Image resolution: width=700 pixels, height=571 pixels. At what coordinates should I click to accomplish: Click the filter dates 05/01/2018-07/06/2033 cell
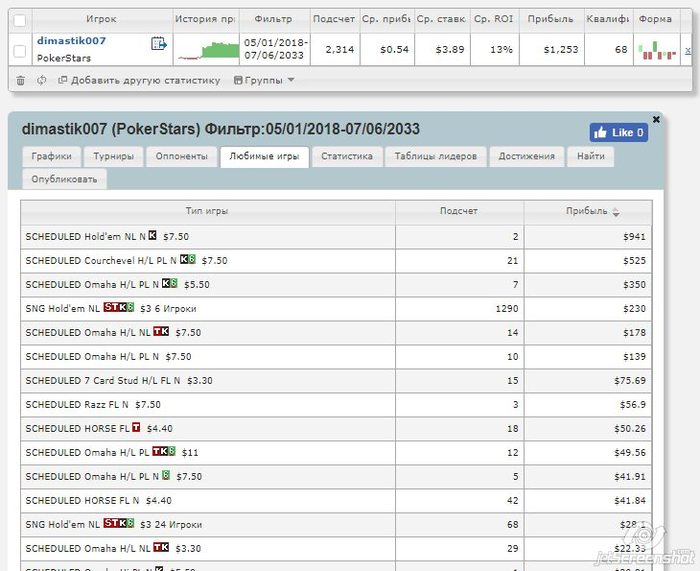point(275,49)
